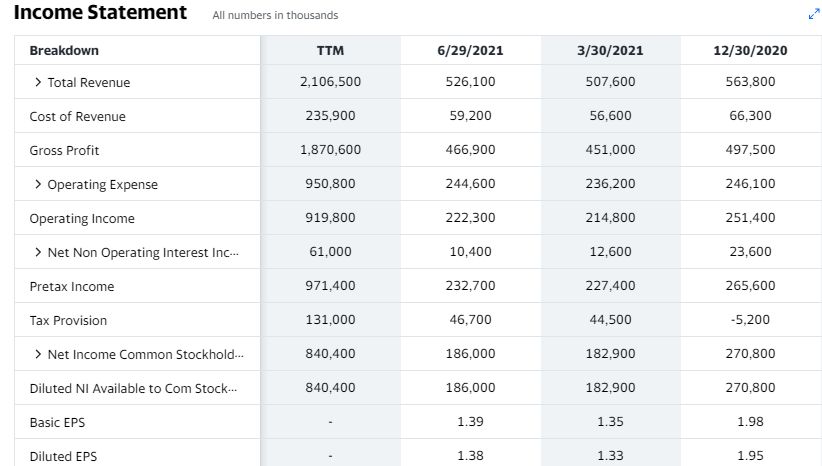
Task: Select the TTM column header
Action: click(330, 50)
